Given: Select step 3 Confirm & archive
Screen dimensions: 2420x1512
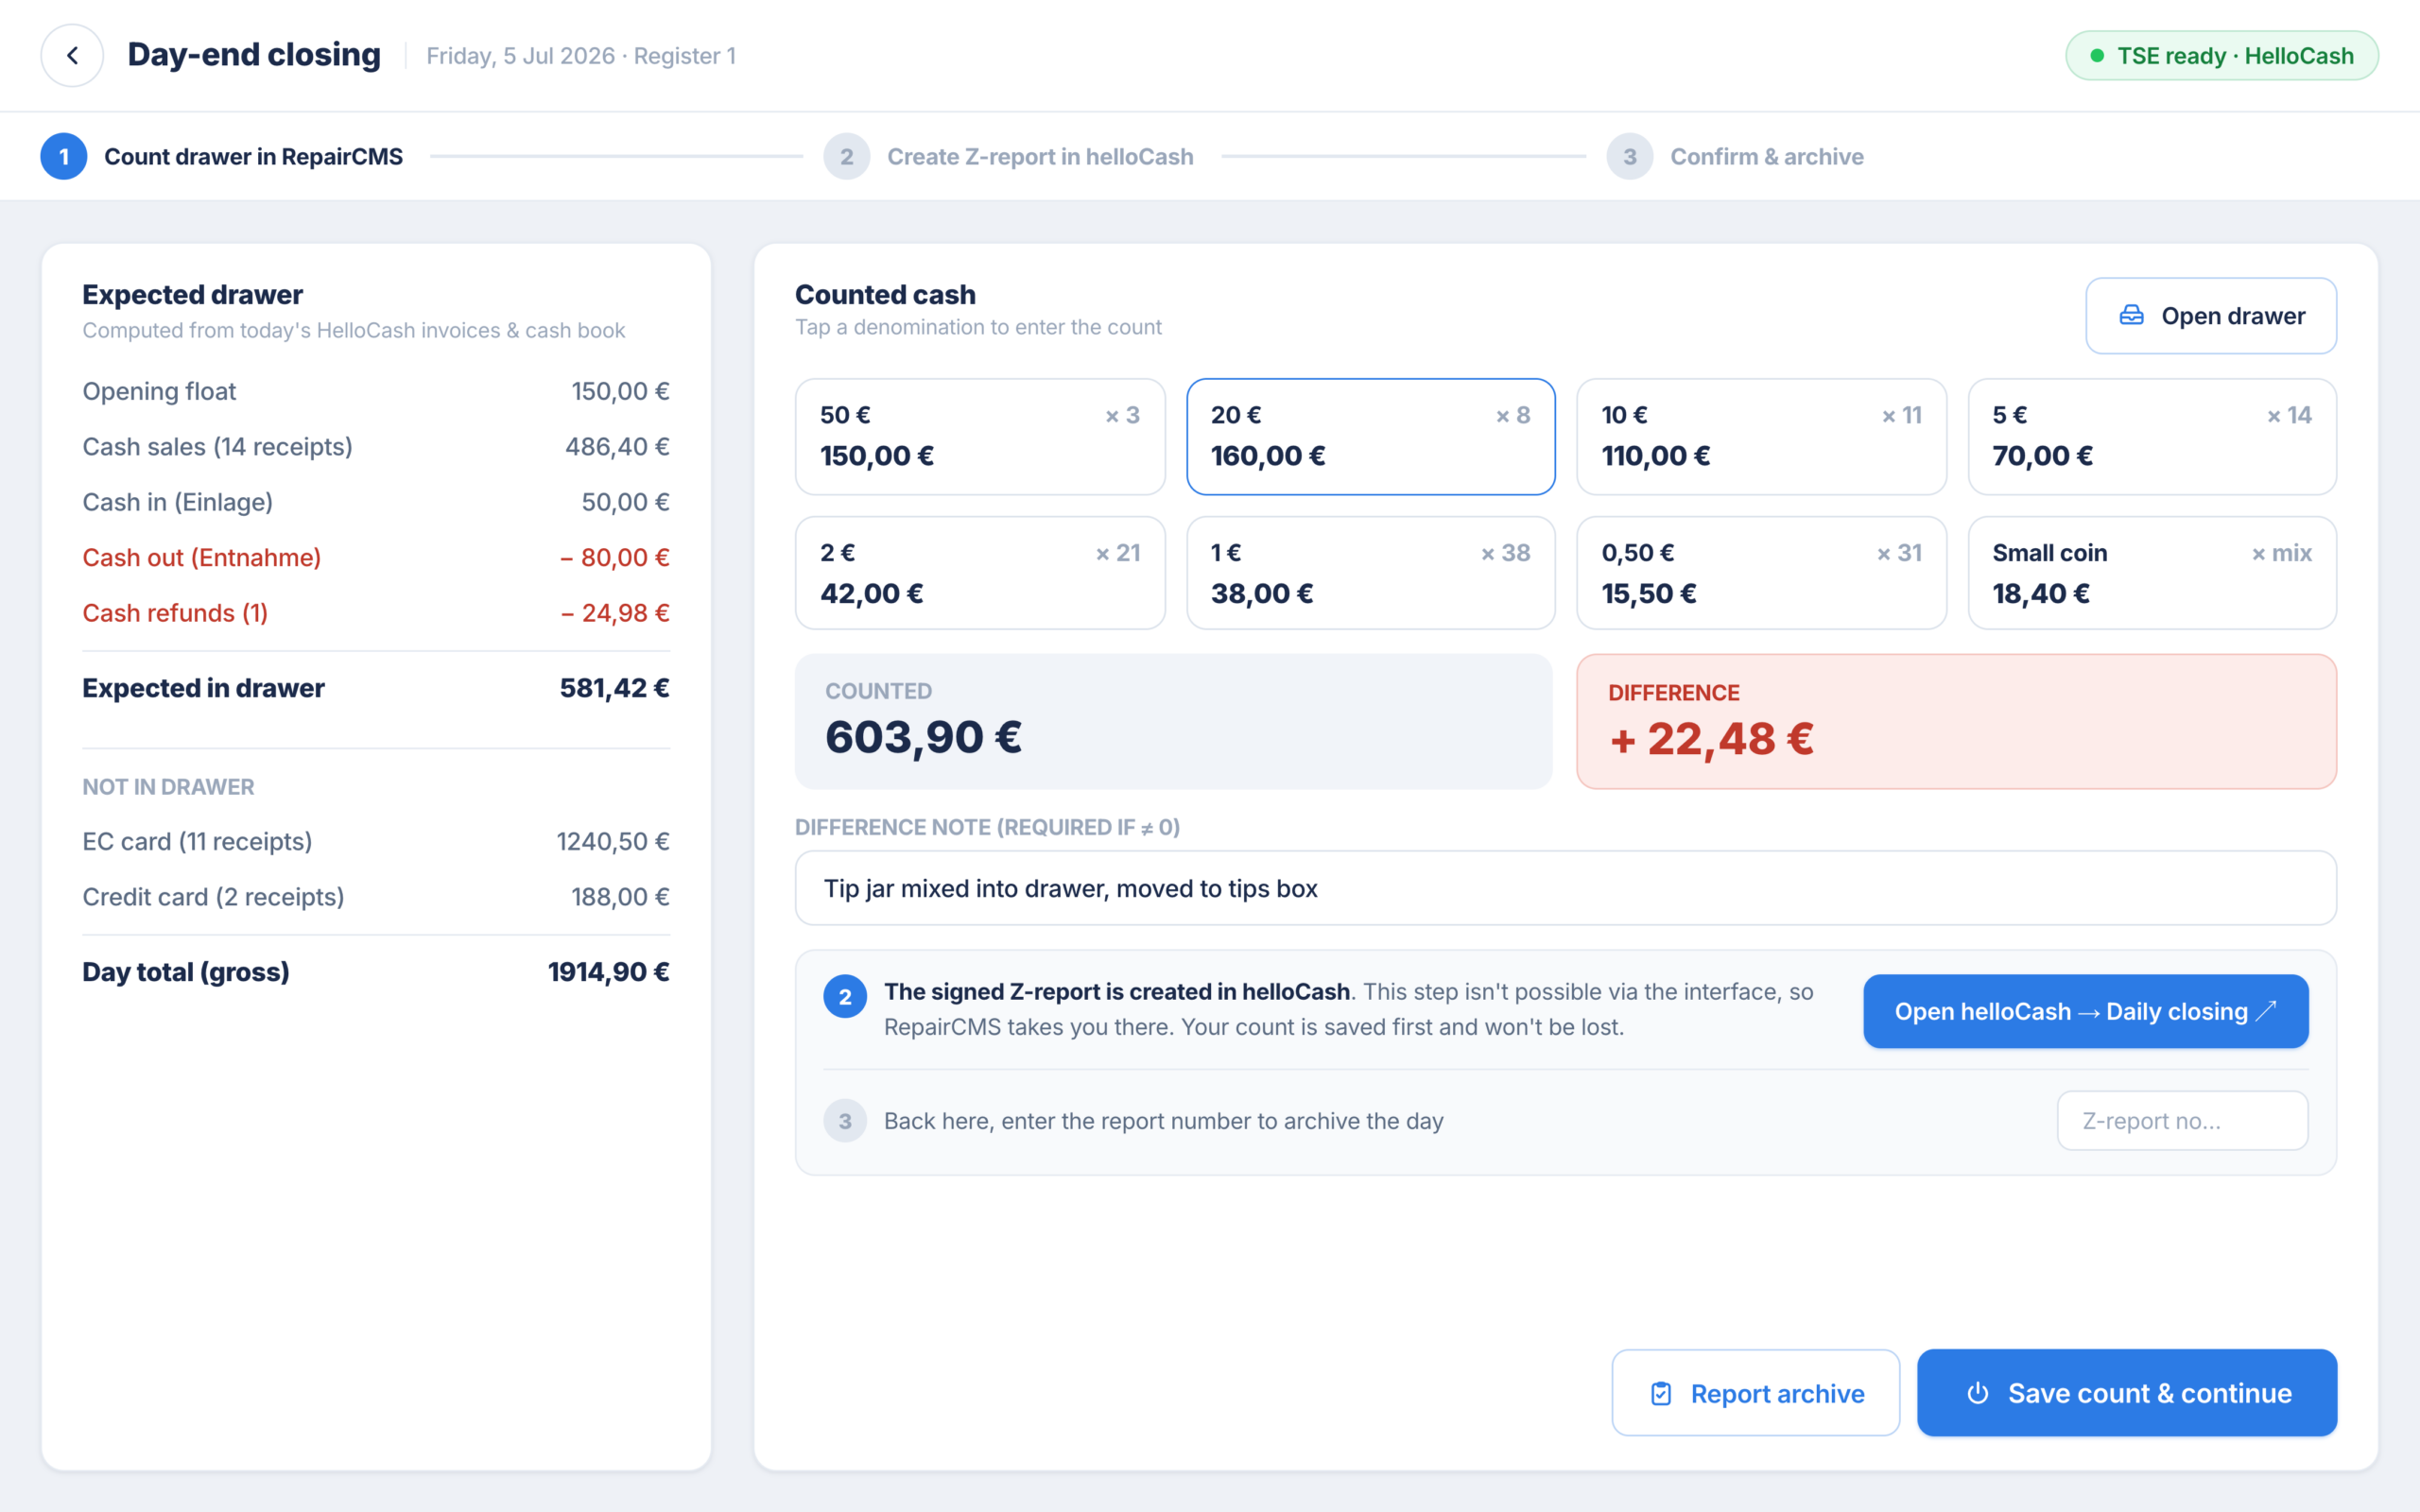Looking at the screenshot, I should (x=1735, y=157).
